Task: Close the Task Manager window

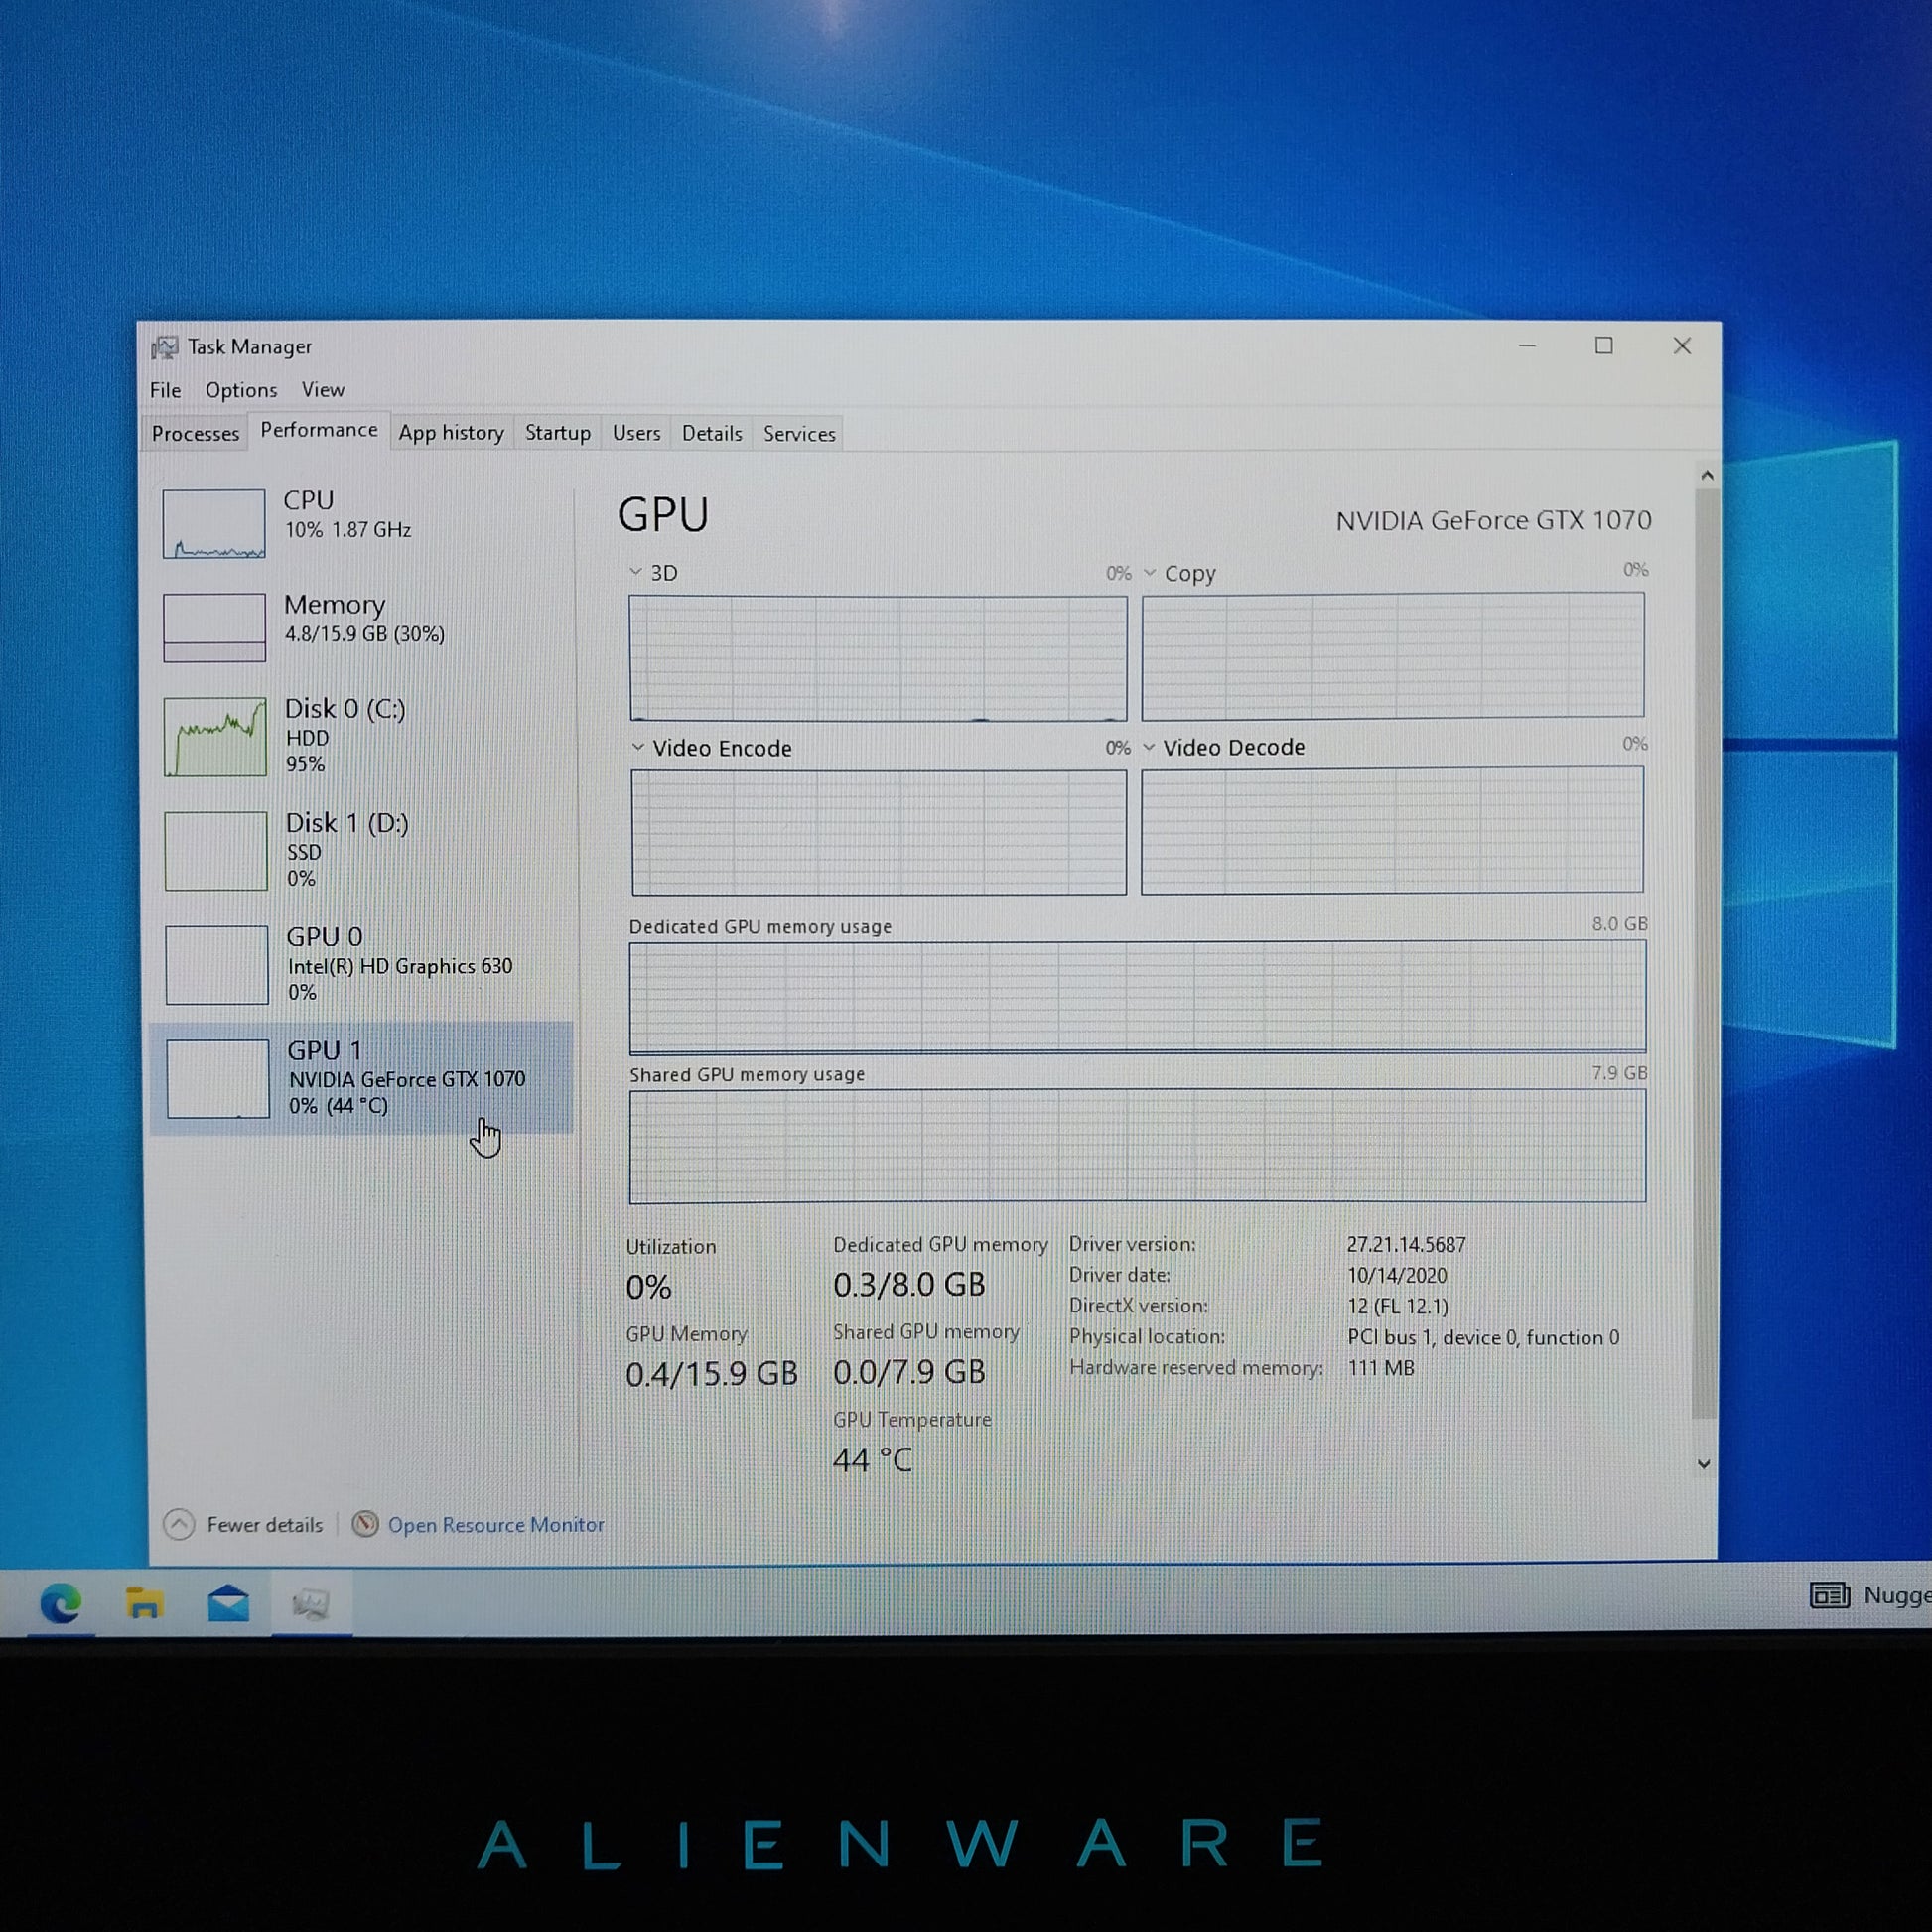Action: 1682,346
